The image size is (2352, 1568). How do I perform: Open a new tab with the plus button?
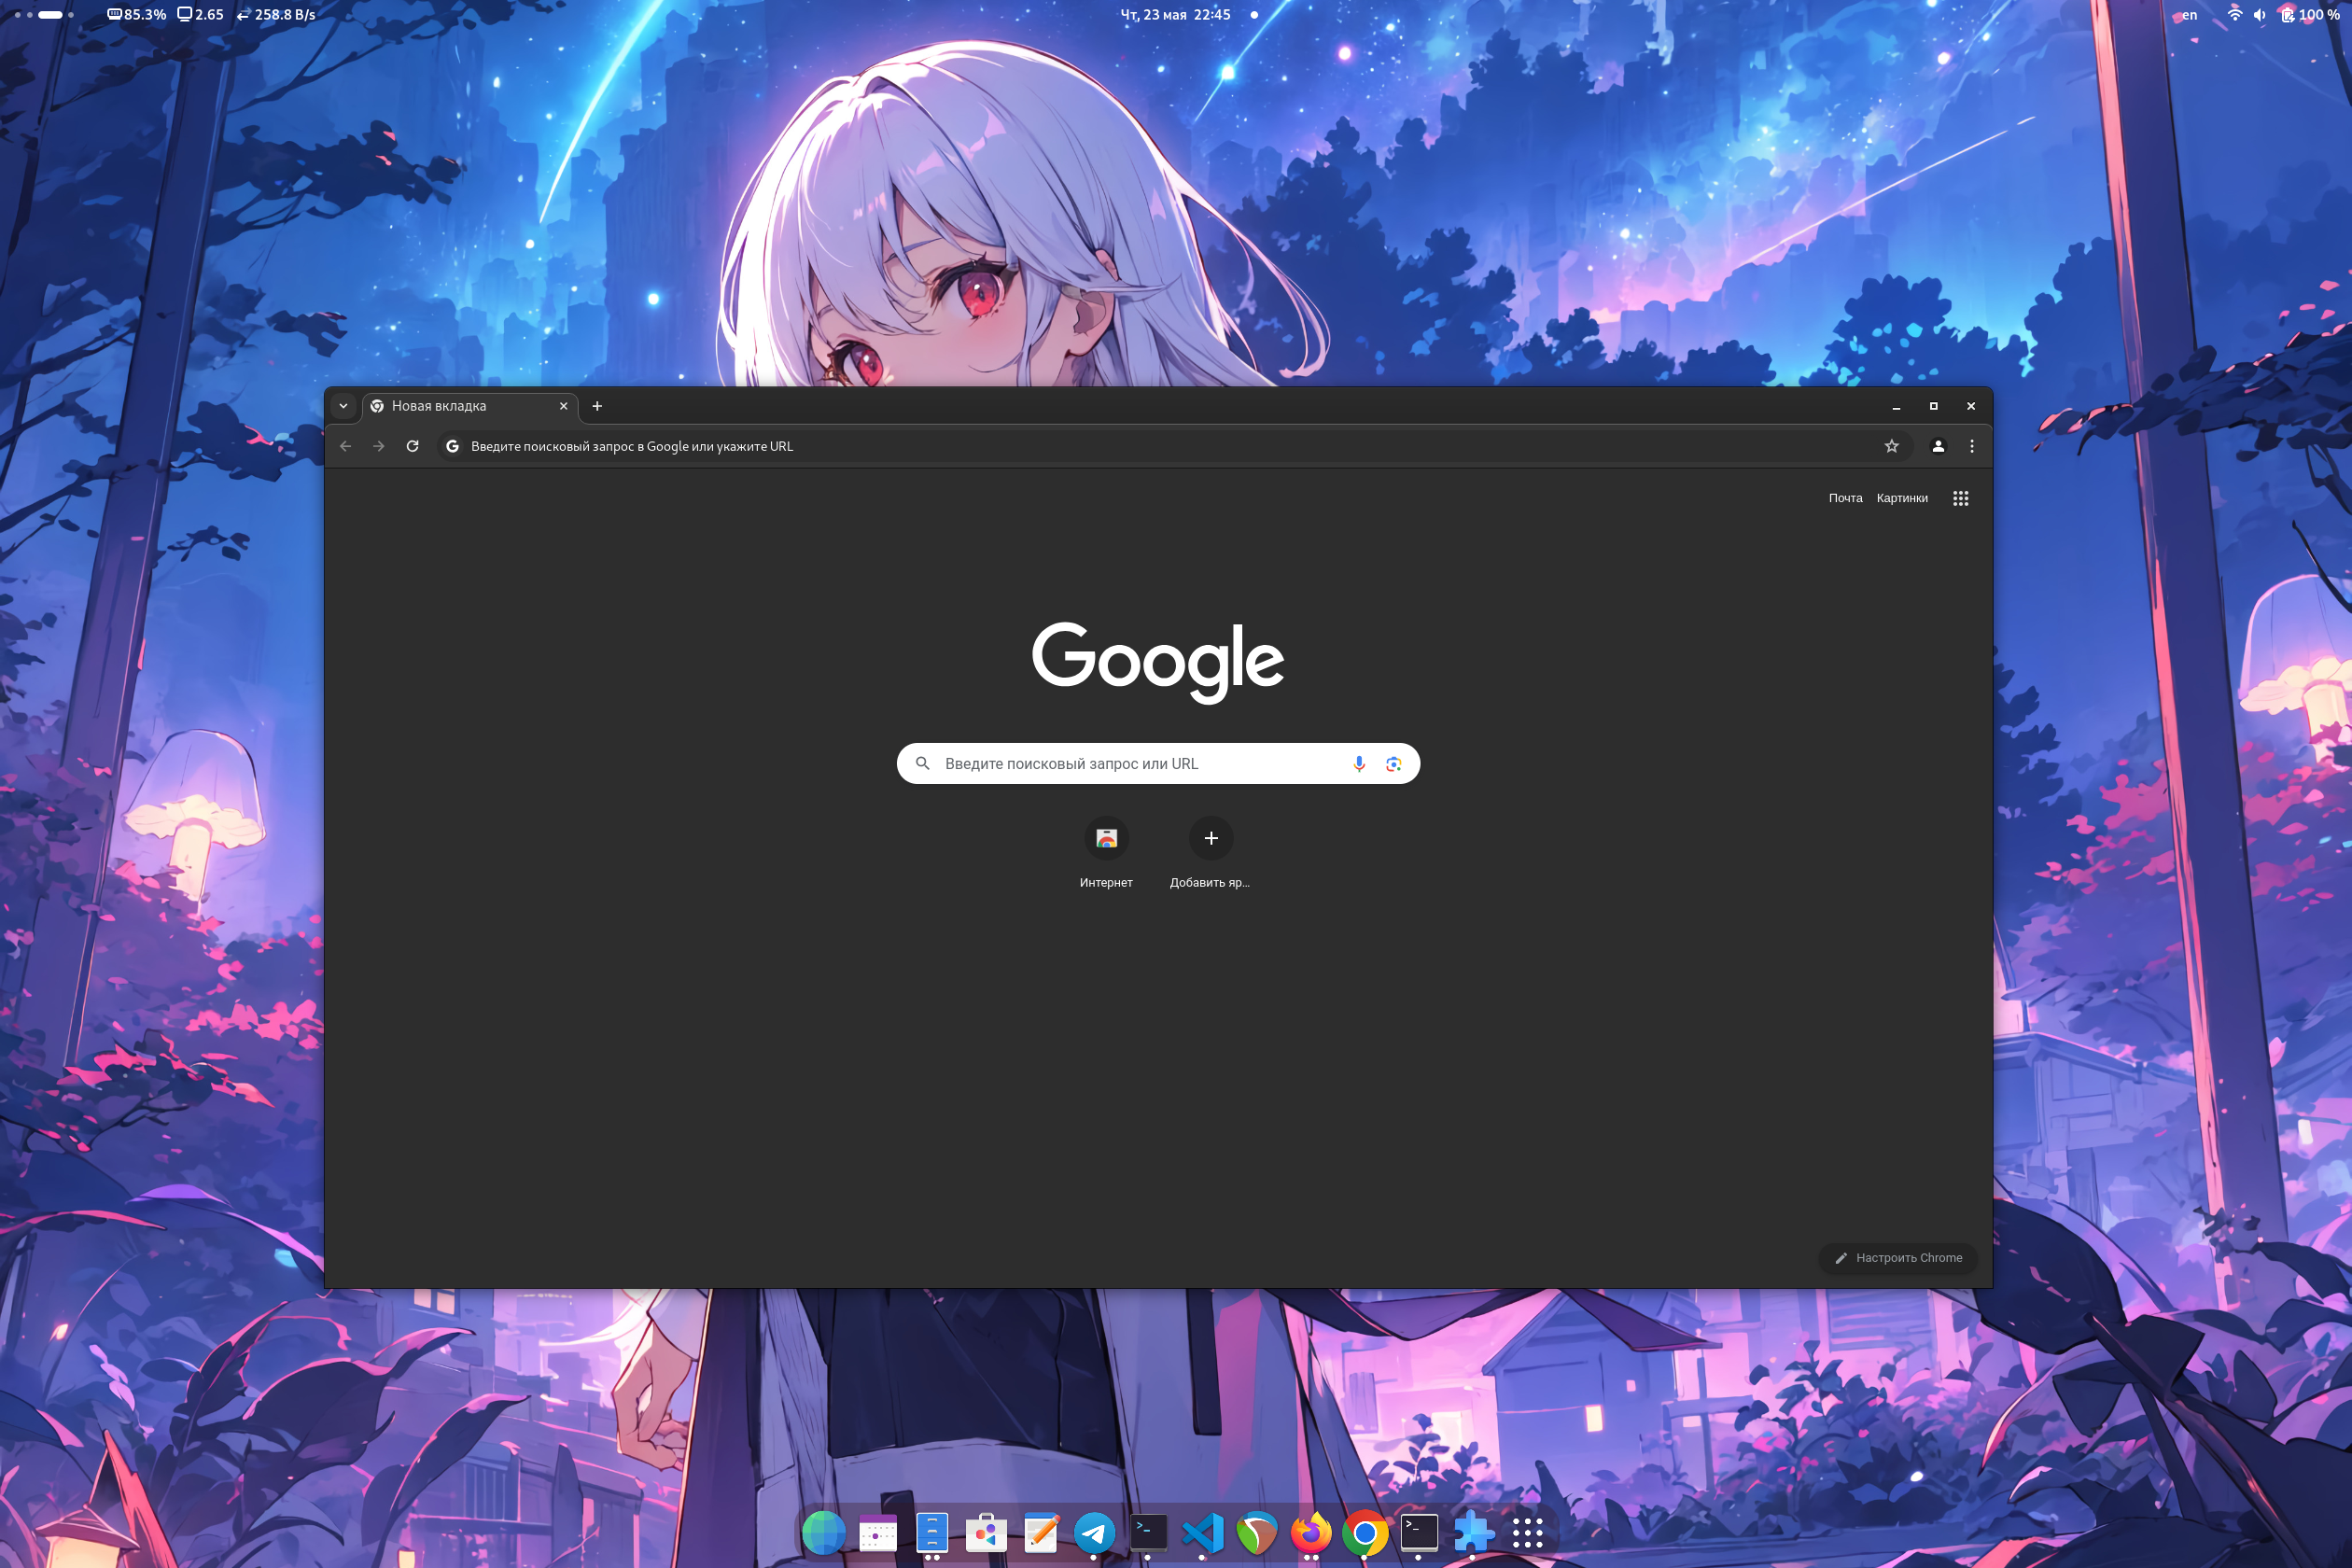pyautogui.click(x=597, y=406)
